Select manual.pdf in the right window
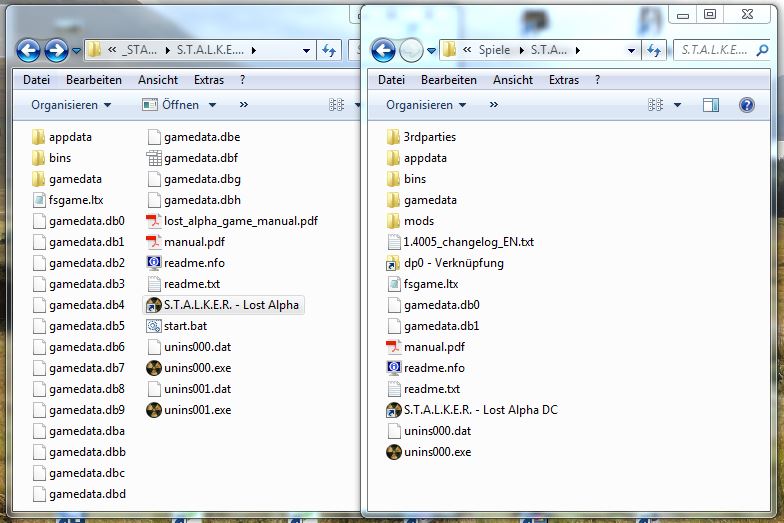Viewport: 784px width, 523px height. point(425,347)
